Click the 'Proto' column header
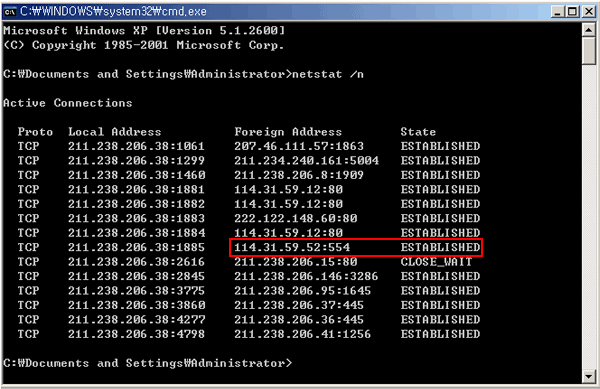 35,132
